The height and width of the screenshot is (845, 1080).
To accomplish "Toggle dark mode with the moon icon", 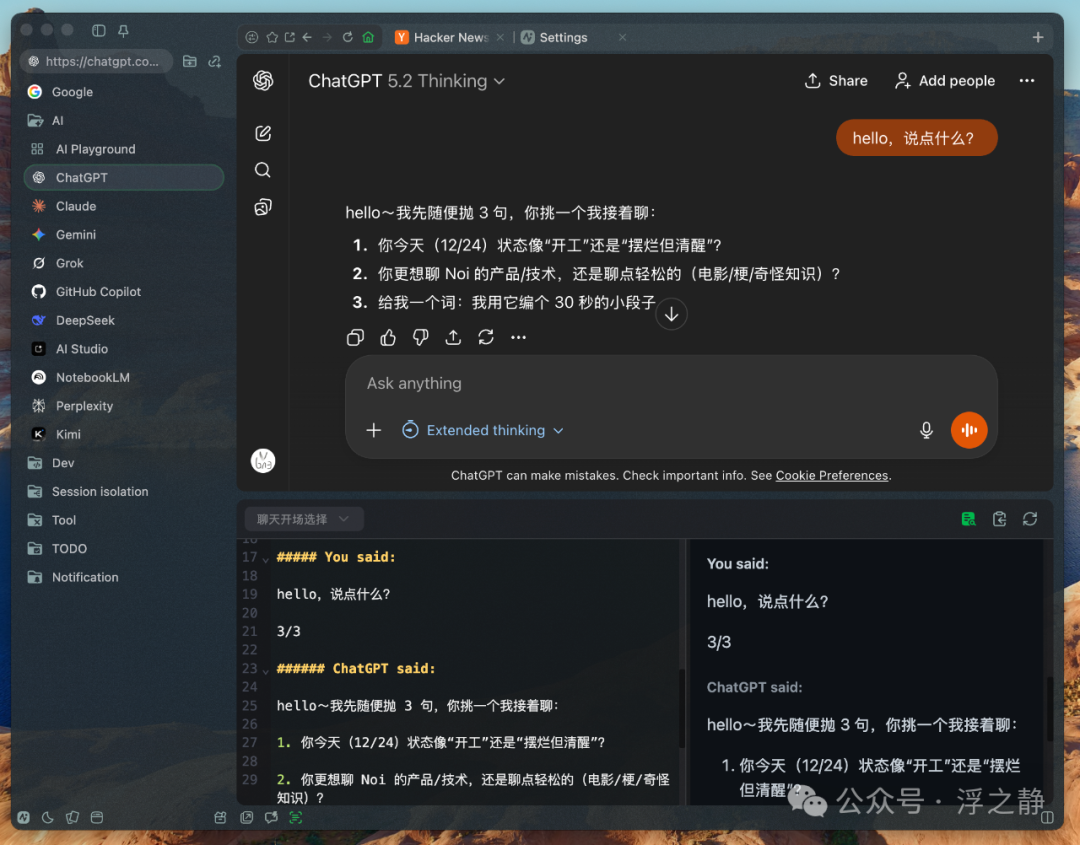I will pos(48,817).
